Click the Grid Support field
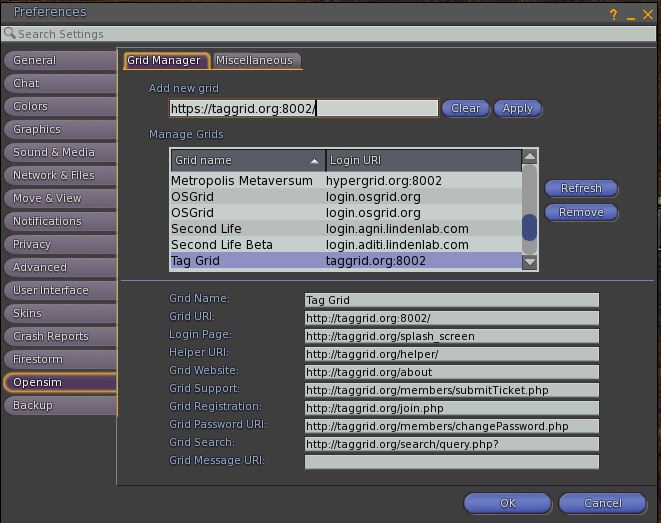The image size is (661, 523). [x=451, y=390]
